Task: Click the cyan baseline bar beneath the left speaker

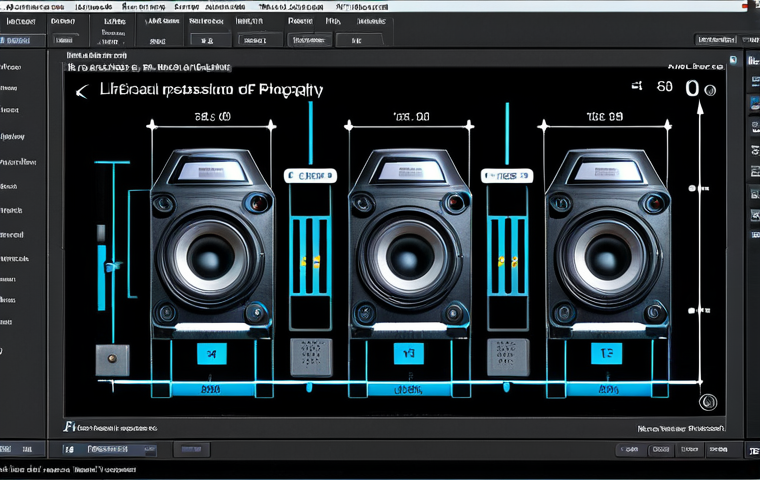Action: click(x=212, y=389)
